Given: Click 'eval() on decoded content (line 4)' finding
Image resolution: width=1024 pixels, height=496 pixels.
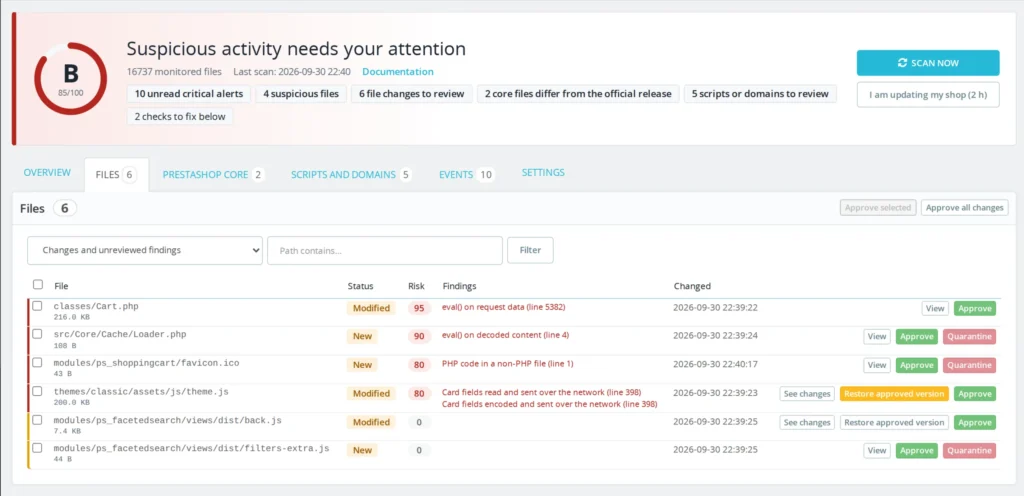Looking at the screenshot, I should click(505, 335).
